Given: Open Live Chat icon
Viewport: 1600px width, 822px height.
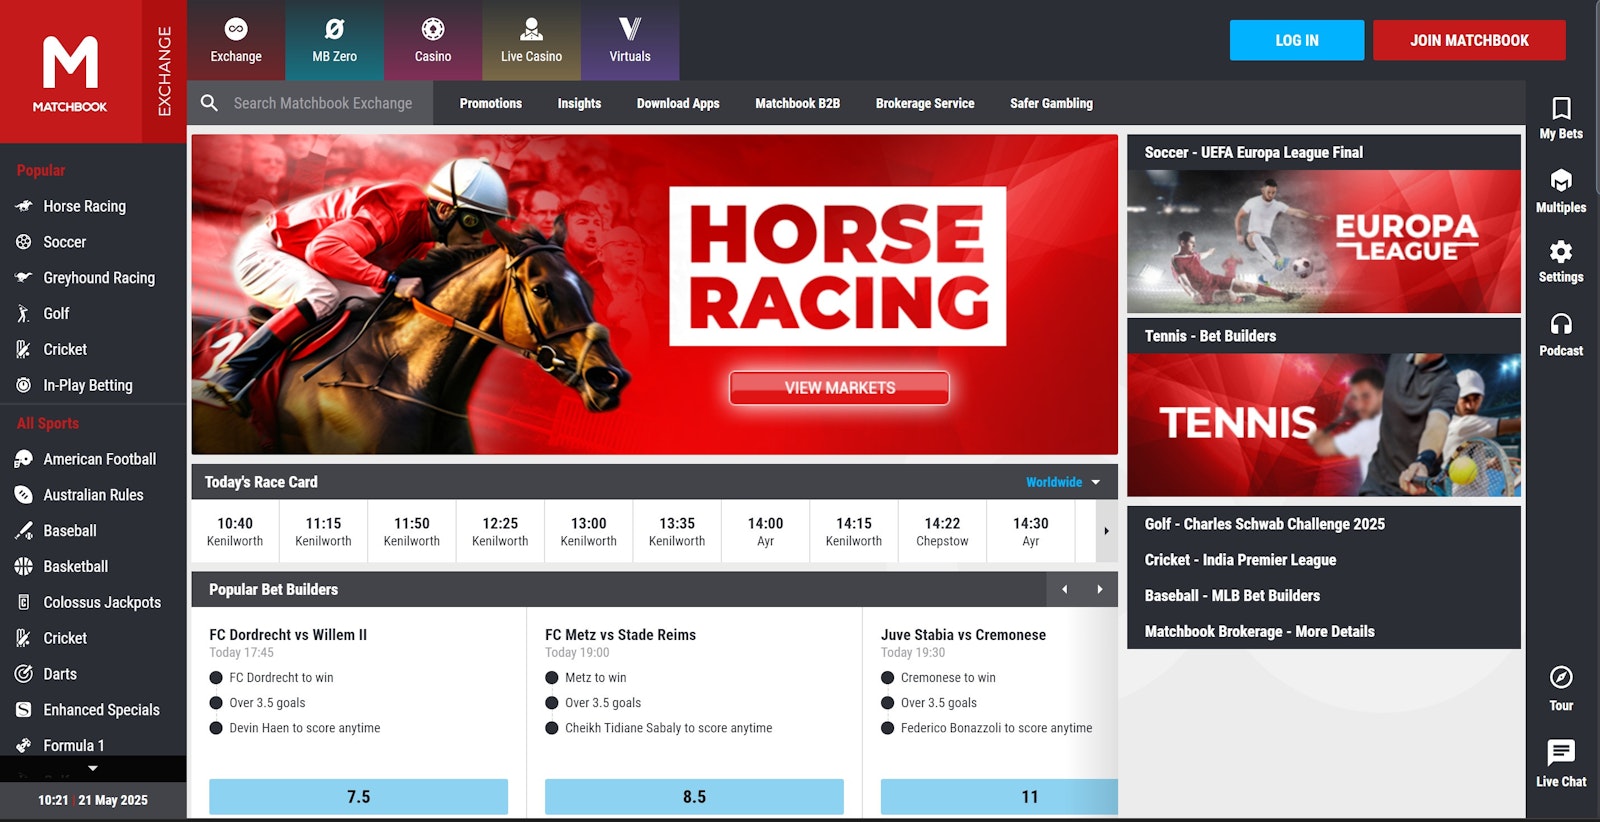Looking at the screenshot, I should (x=1560, y=752).
